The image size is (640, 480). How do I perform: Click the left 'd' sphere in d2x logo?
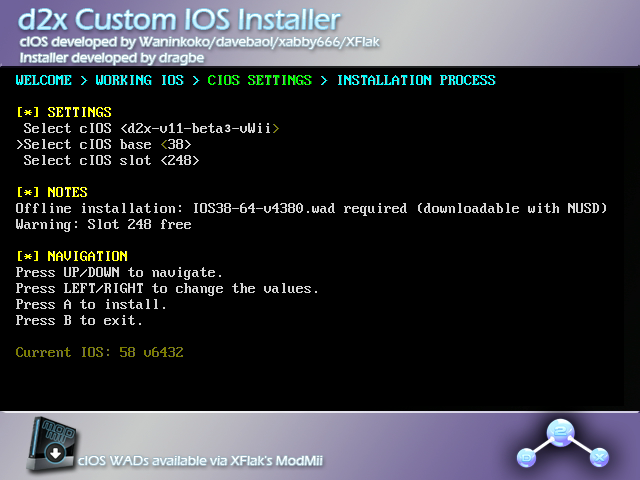tap(527, 458)
